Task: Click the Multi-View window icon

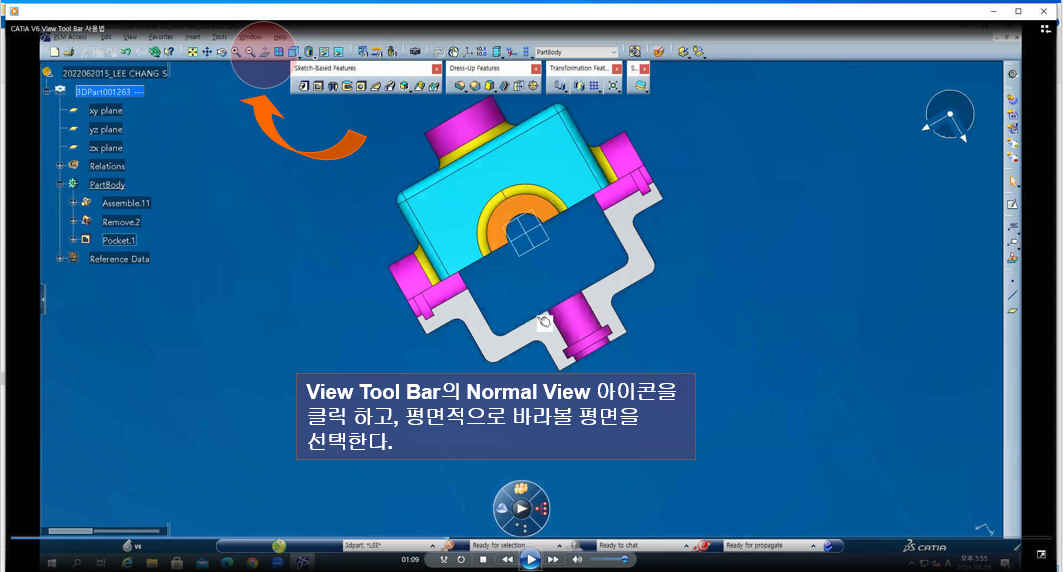Action: [279, 52]
